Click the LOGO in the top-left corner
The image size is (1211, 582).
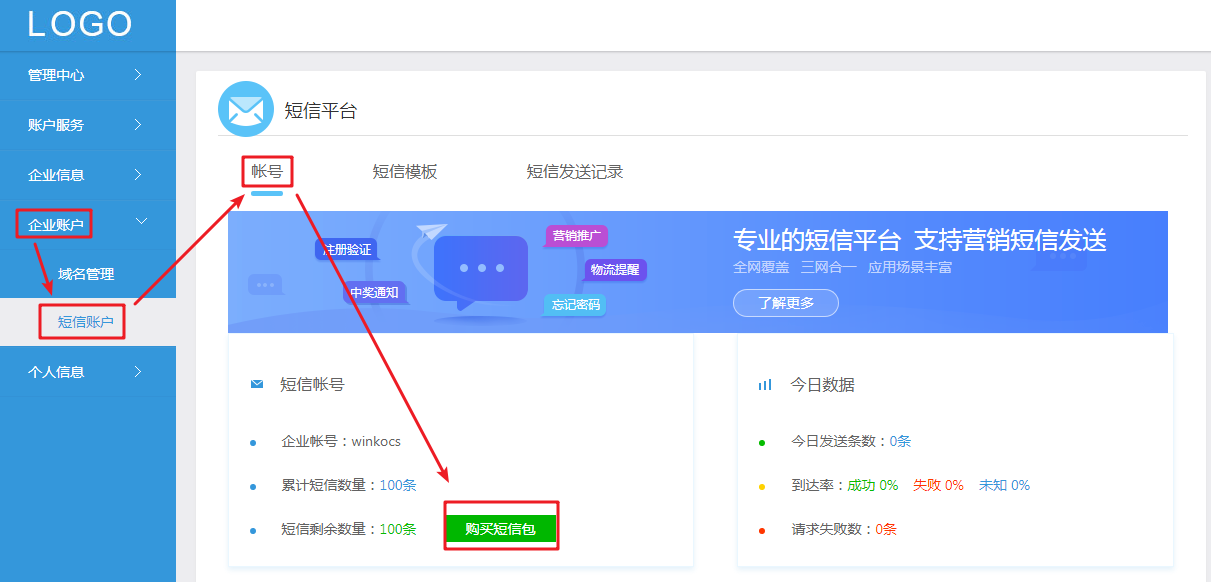pyautogui.click(x=80, y=24)
